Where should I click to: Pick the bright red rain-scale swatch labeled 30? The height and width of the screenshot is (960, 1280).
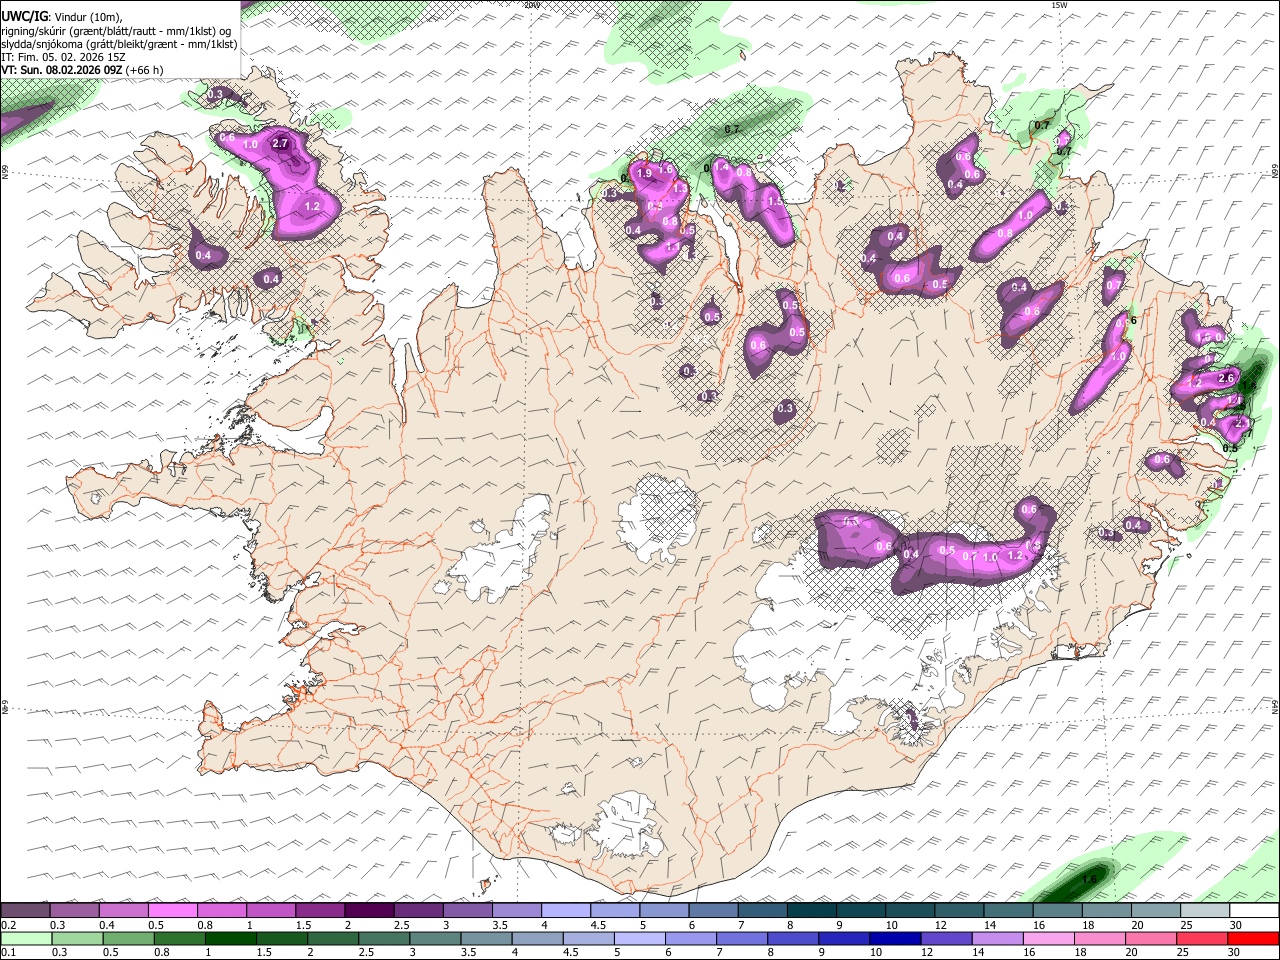point(1254,938)
